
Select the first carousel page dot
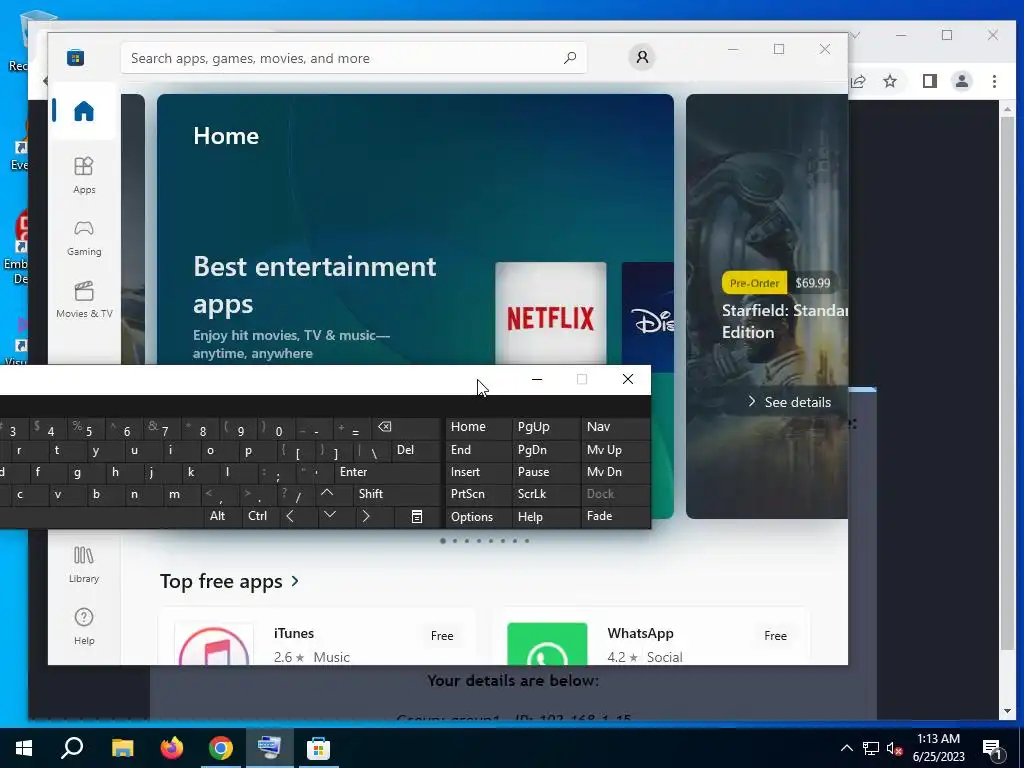443,541
